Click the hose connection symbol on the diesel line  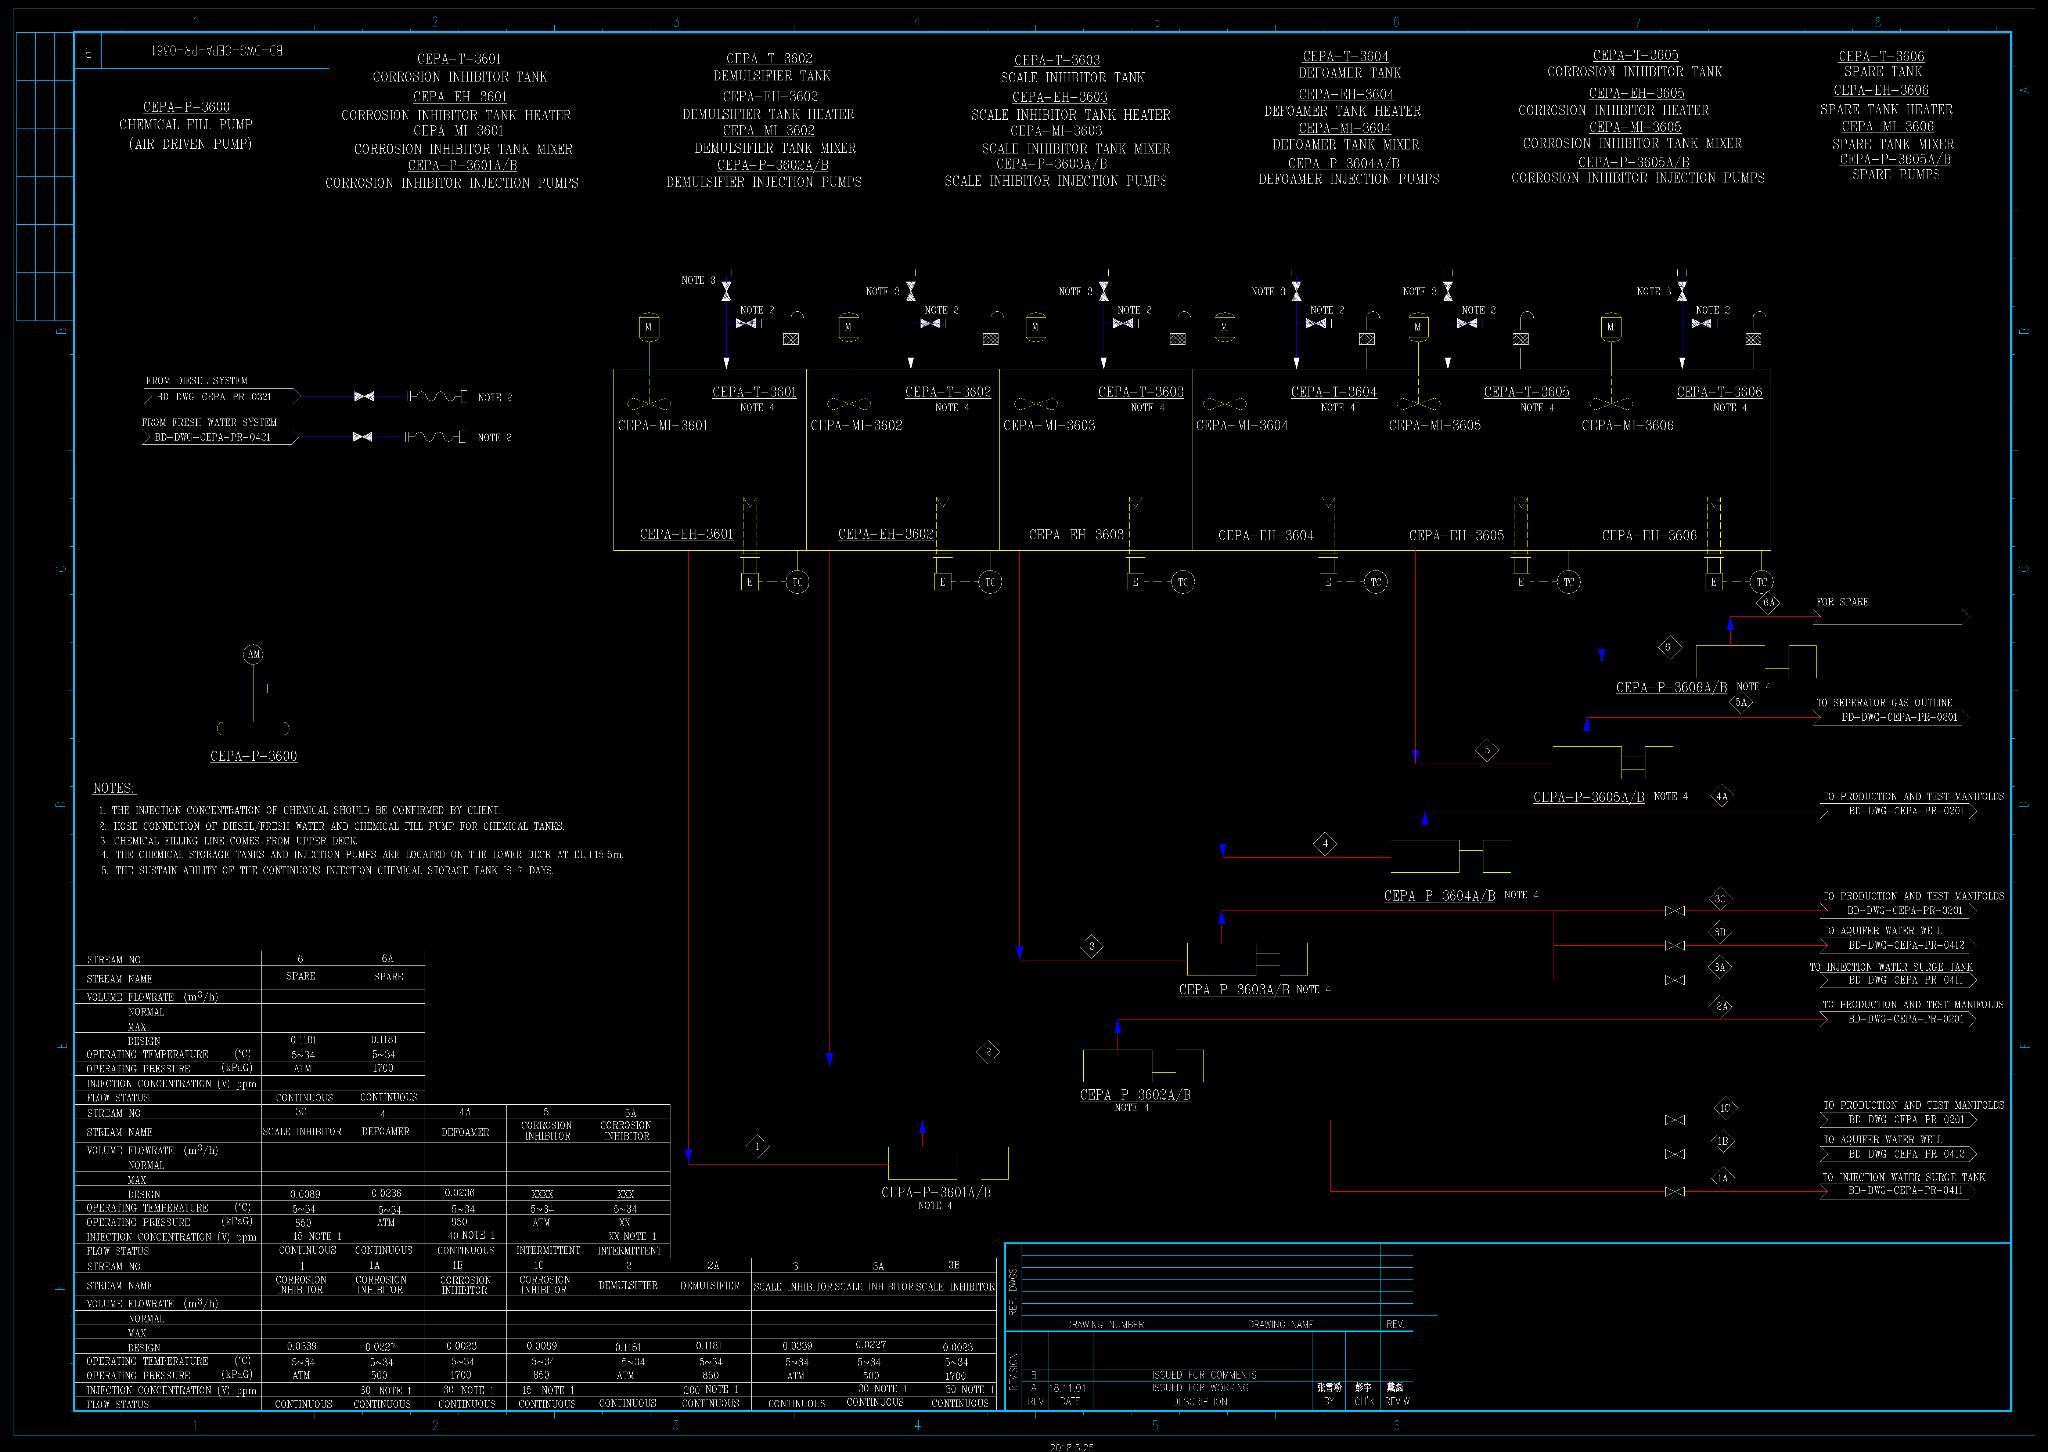coord(436,397)
